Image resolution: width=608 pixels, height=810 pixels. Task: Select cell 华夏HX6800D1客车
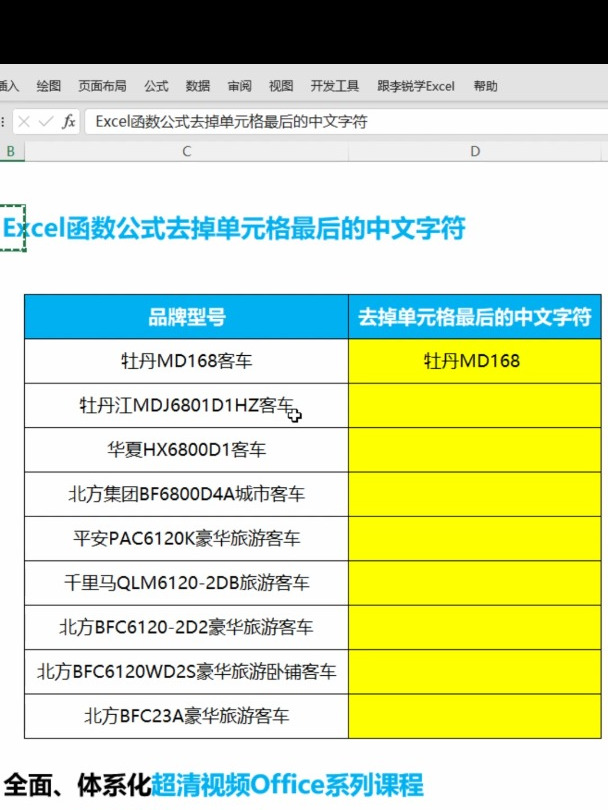click(x=186, y=450)
